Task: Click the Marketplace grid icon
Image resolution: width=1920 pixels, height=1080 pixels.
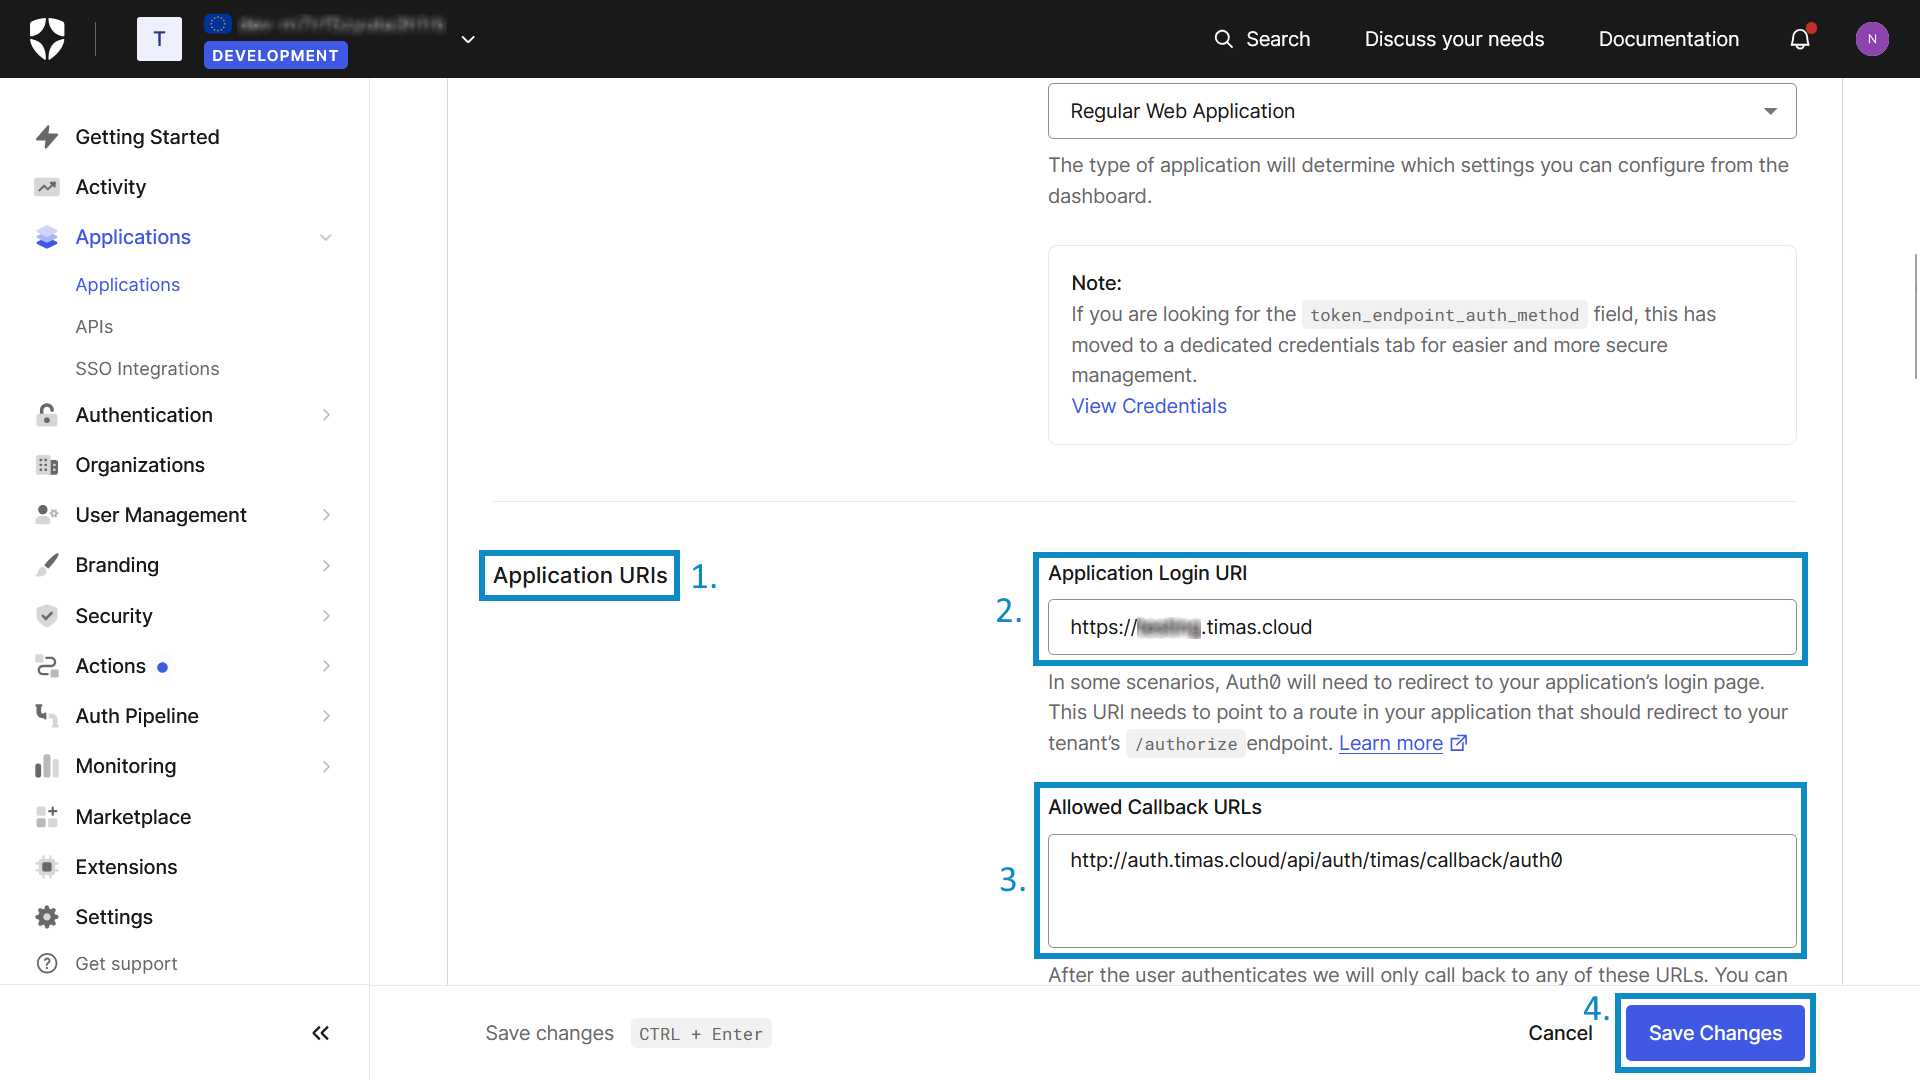Action: [x=47, y=817]
